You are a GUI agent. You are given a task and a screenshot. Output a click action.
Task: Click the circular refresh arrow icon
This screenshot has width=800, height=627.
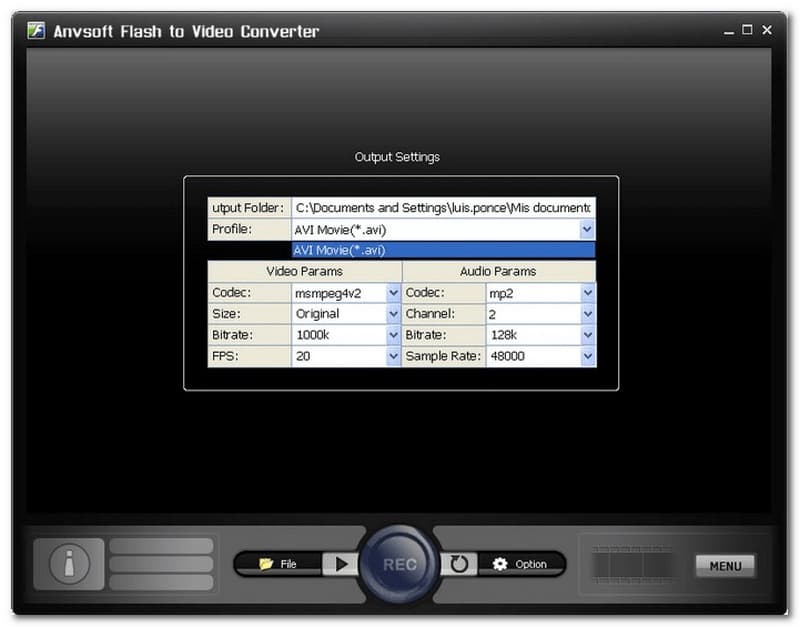459,564
